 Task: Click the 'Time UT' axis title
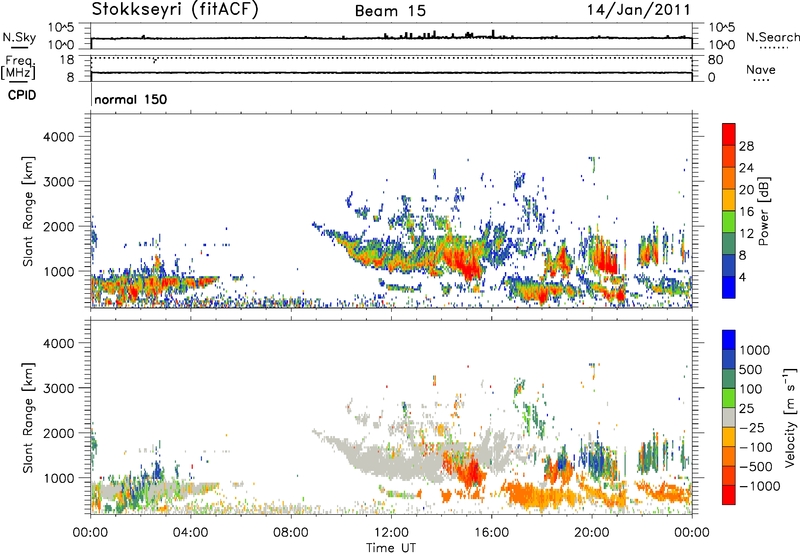click(x=391, y=547)
